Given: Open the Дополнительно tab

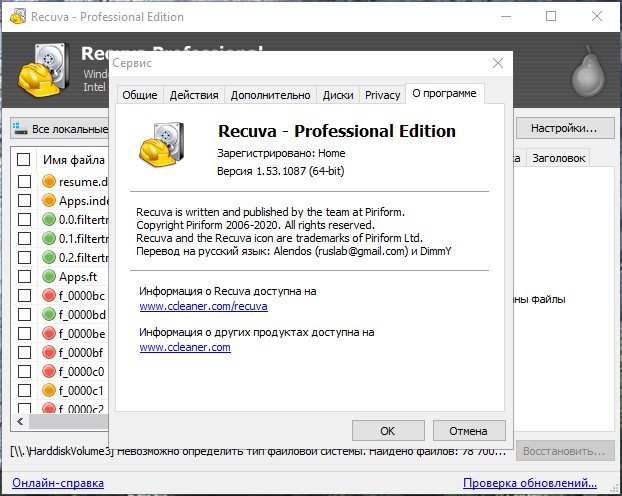Looking at the screenshot, I should click(x=271, y=95).
